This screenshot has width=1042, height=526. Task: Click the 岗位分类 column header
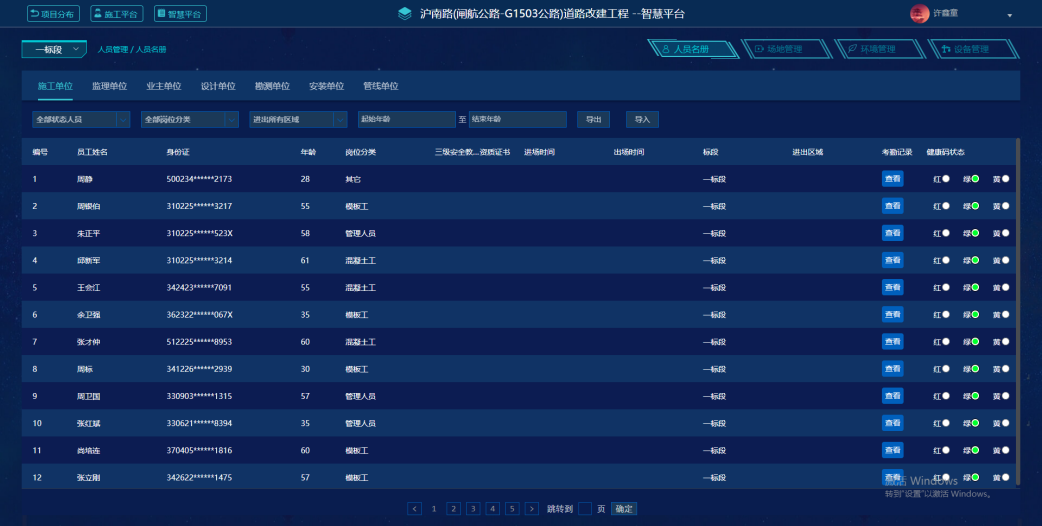point(361,152)
